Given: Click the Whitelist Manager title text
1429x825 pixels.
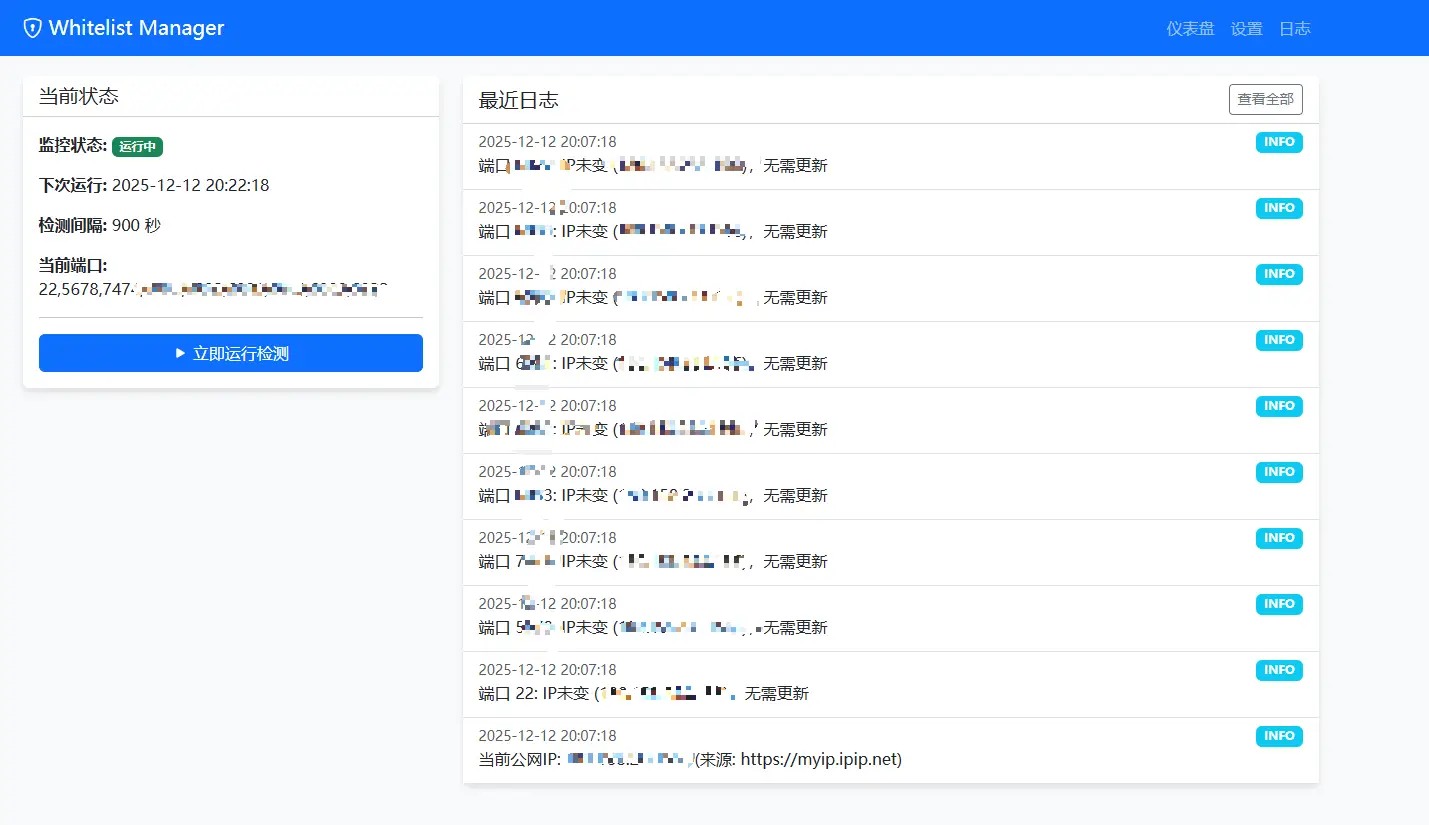Looking at the screenshot, I should [x=135, y=27].
